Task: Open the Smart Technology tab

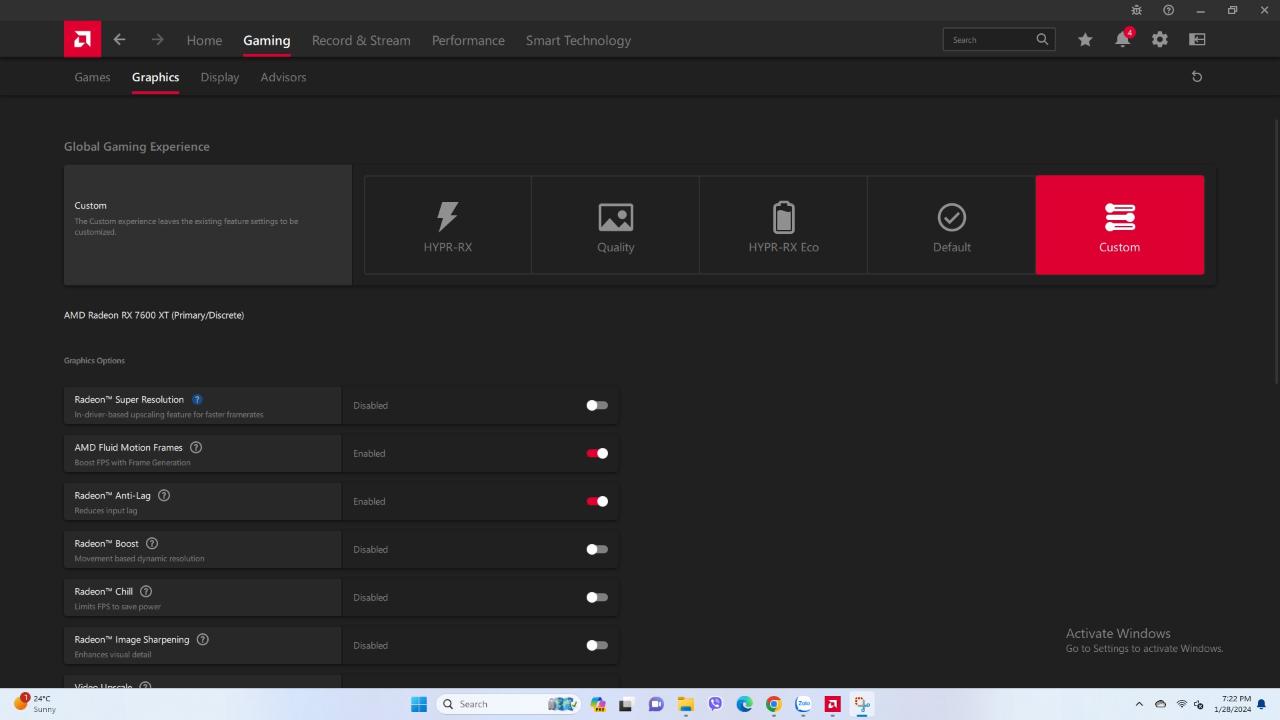Action: tap(578, 40)
